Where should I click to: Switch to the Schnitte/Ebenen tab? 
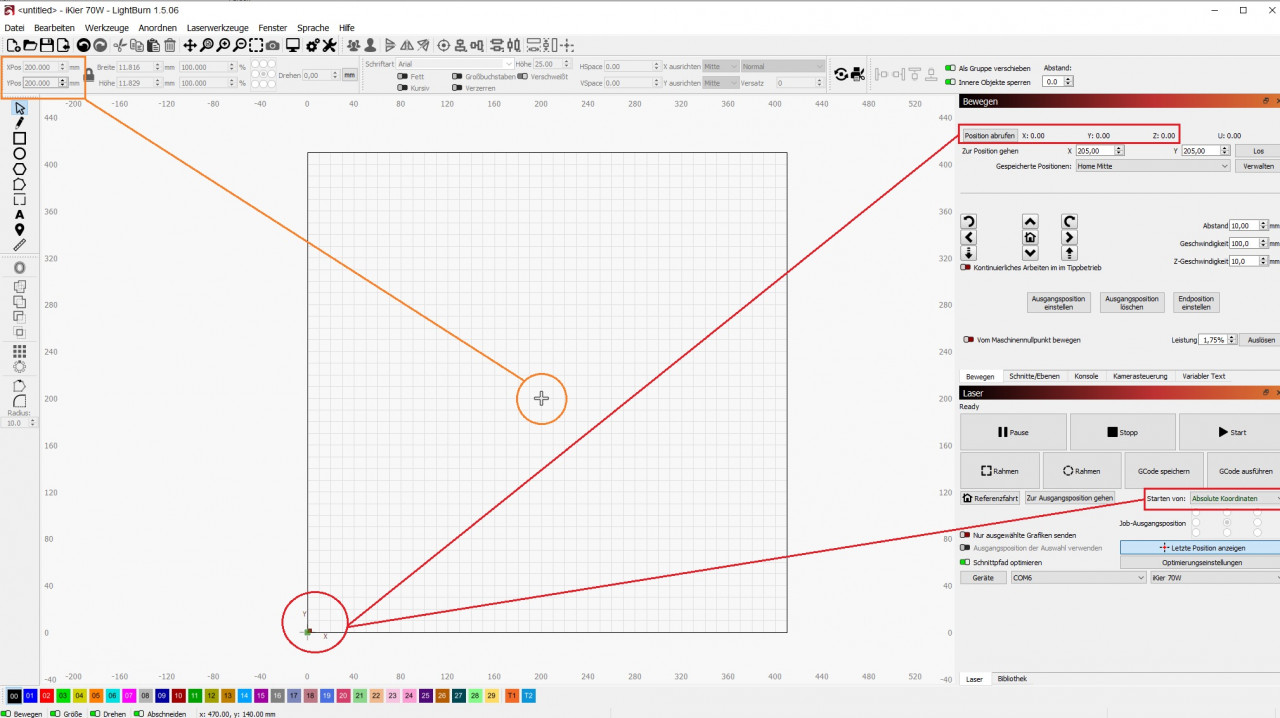pyautogui.click(x=1034, y=376)
